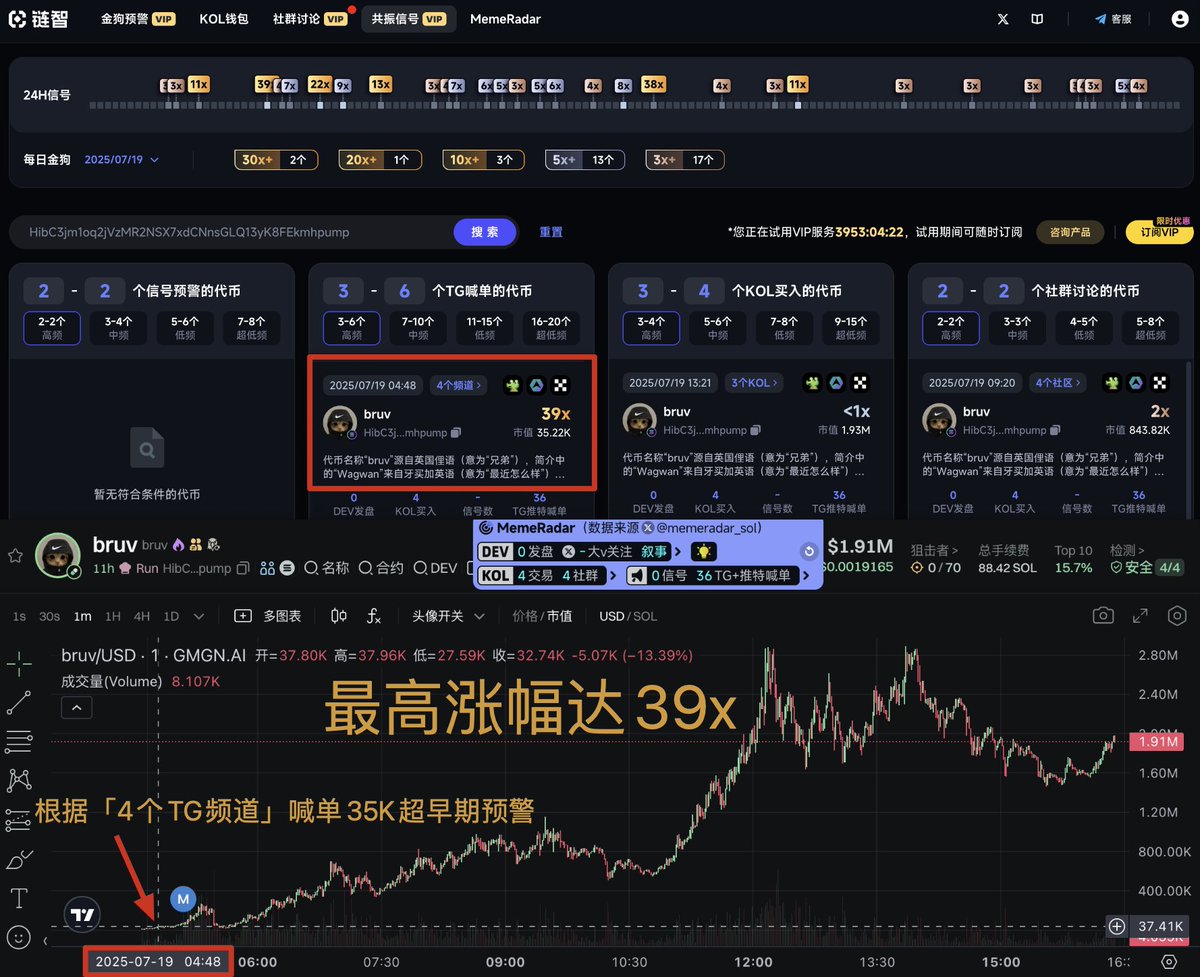
Task: Expand the 4个社区 community list
Action: click(x=1060, y=383)
